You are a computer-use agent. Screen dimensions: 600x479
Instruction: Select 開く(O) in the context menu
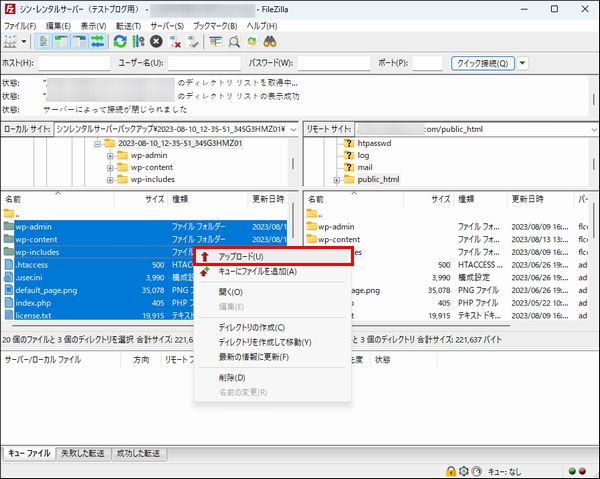pyautogui.click(x=272, y=292)
